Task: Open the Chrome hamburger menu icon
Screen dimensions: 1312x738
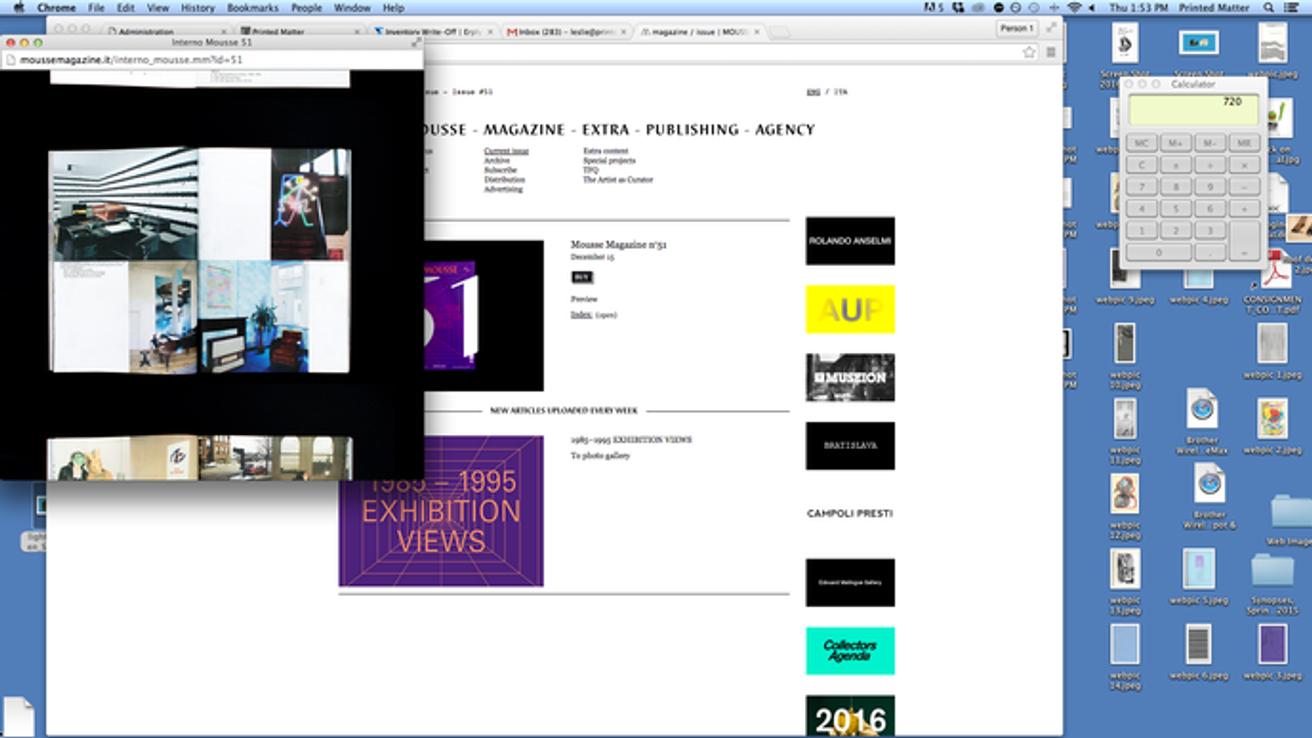Action: point(1051,52)
